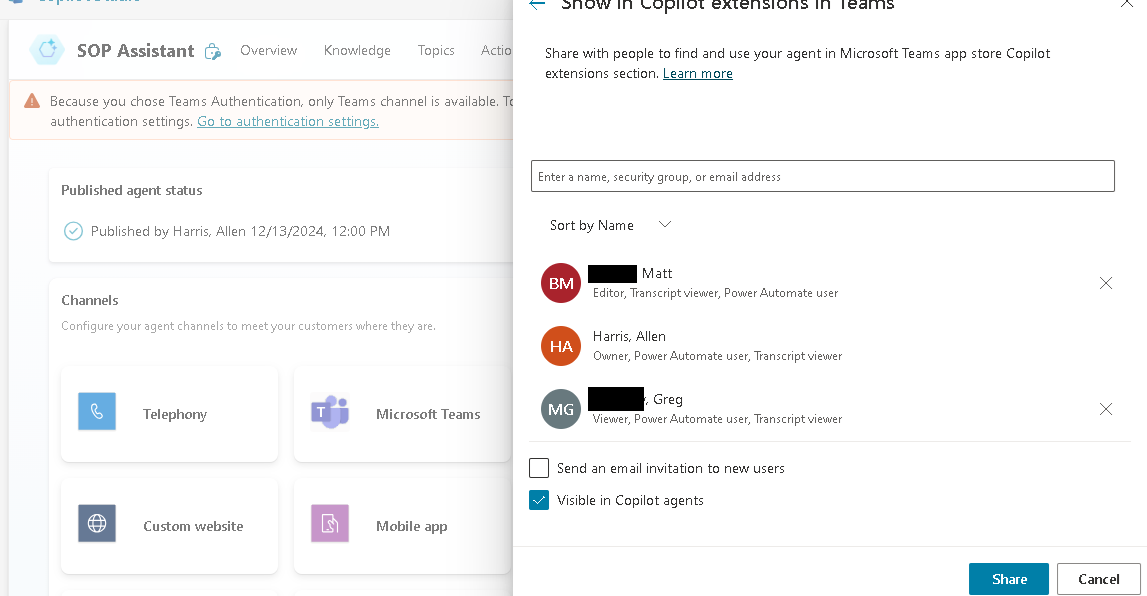Click Published by Harris, Allen status text
This screenshot has height=596, width=1147.
coord(240,231)
